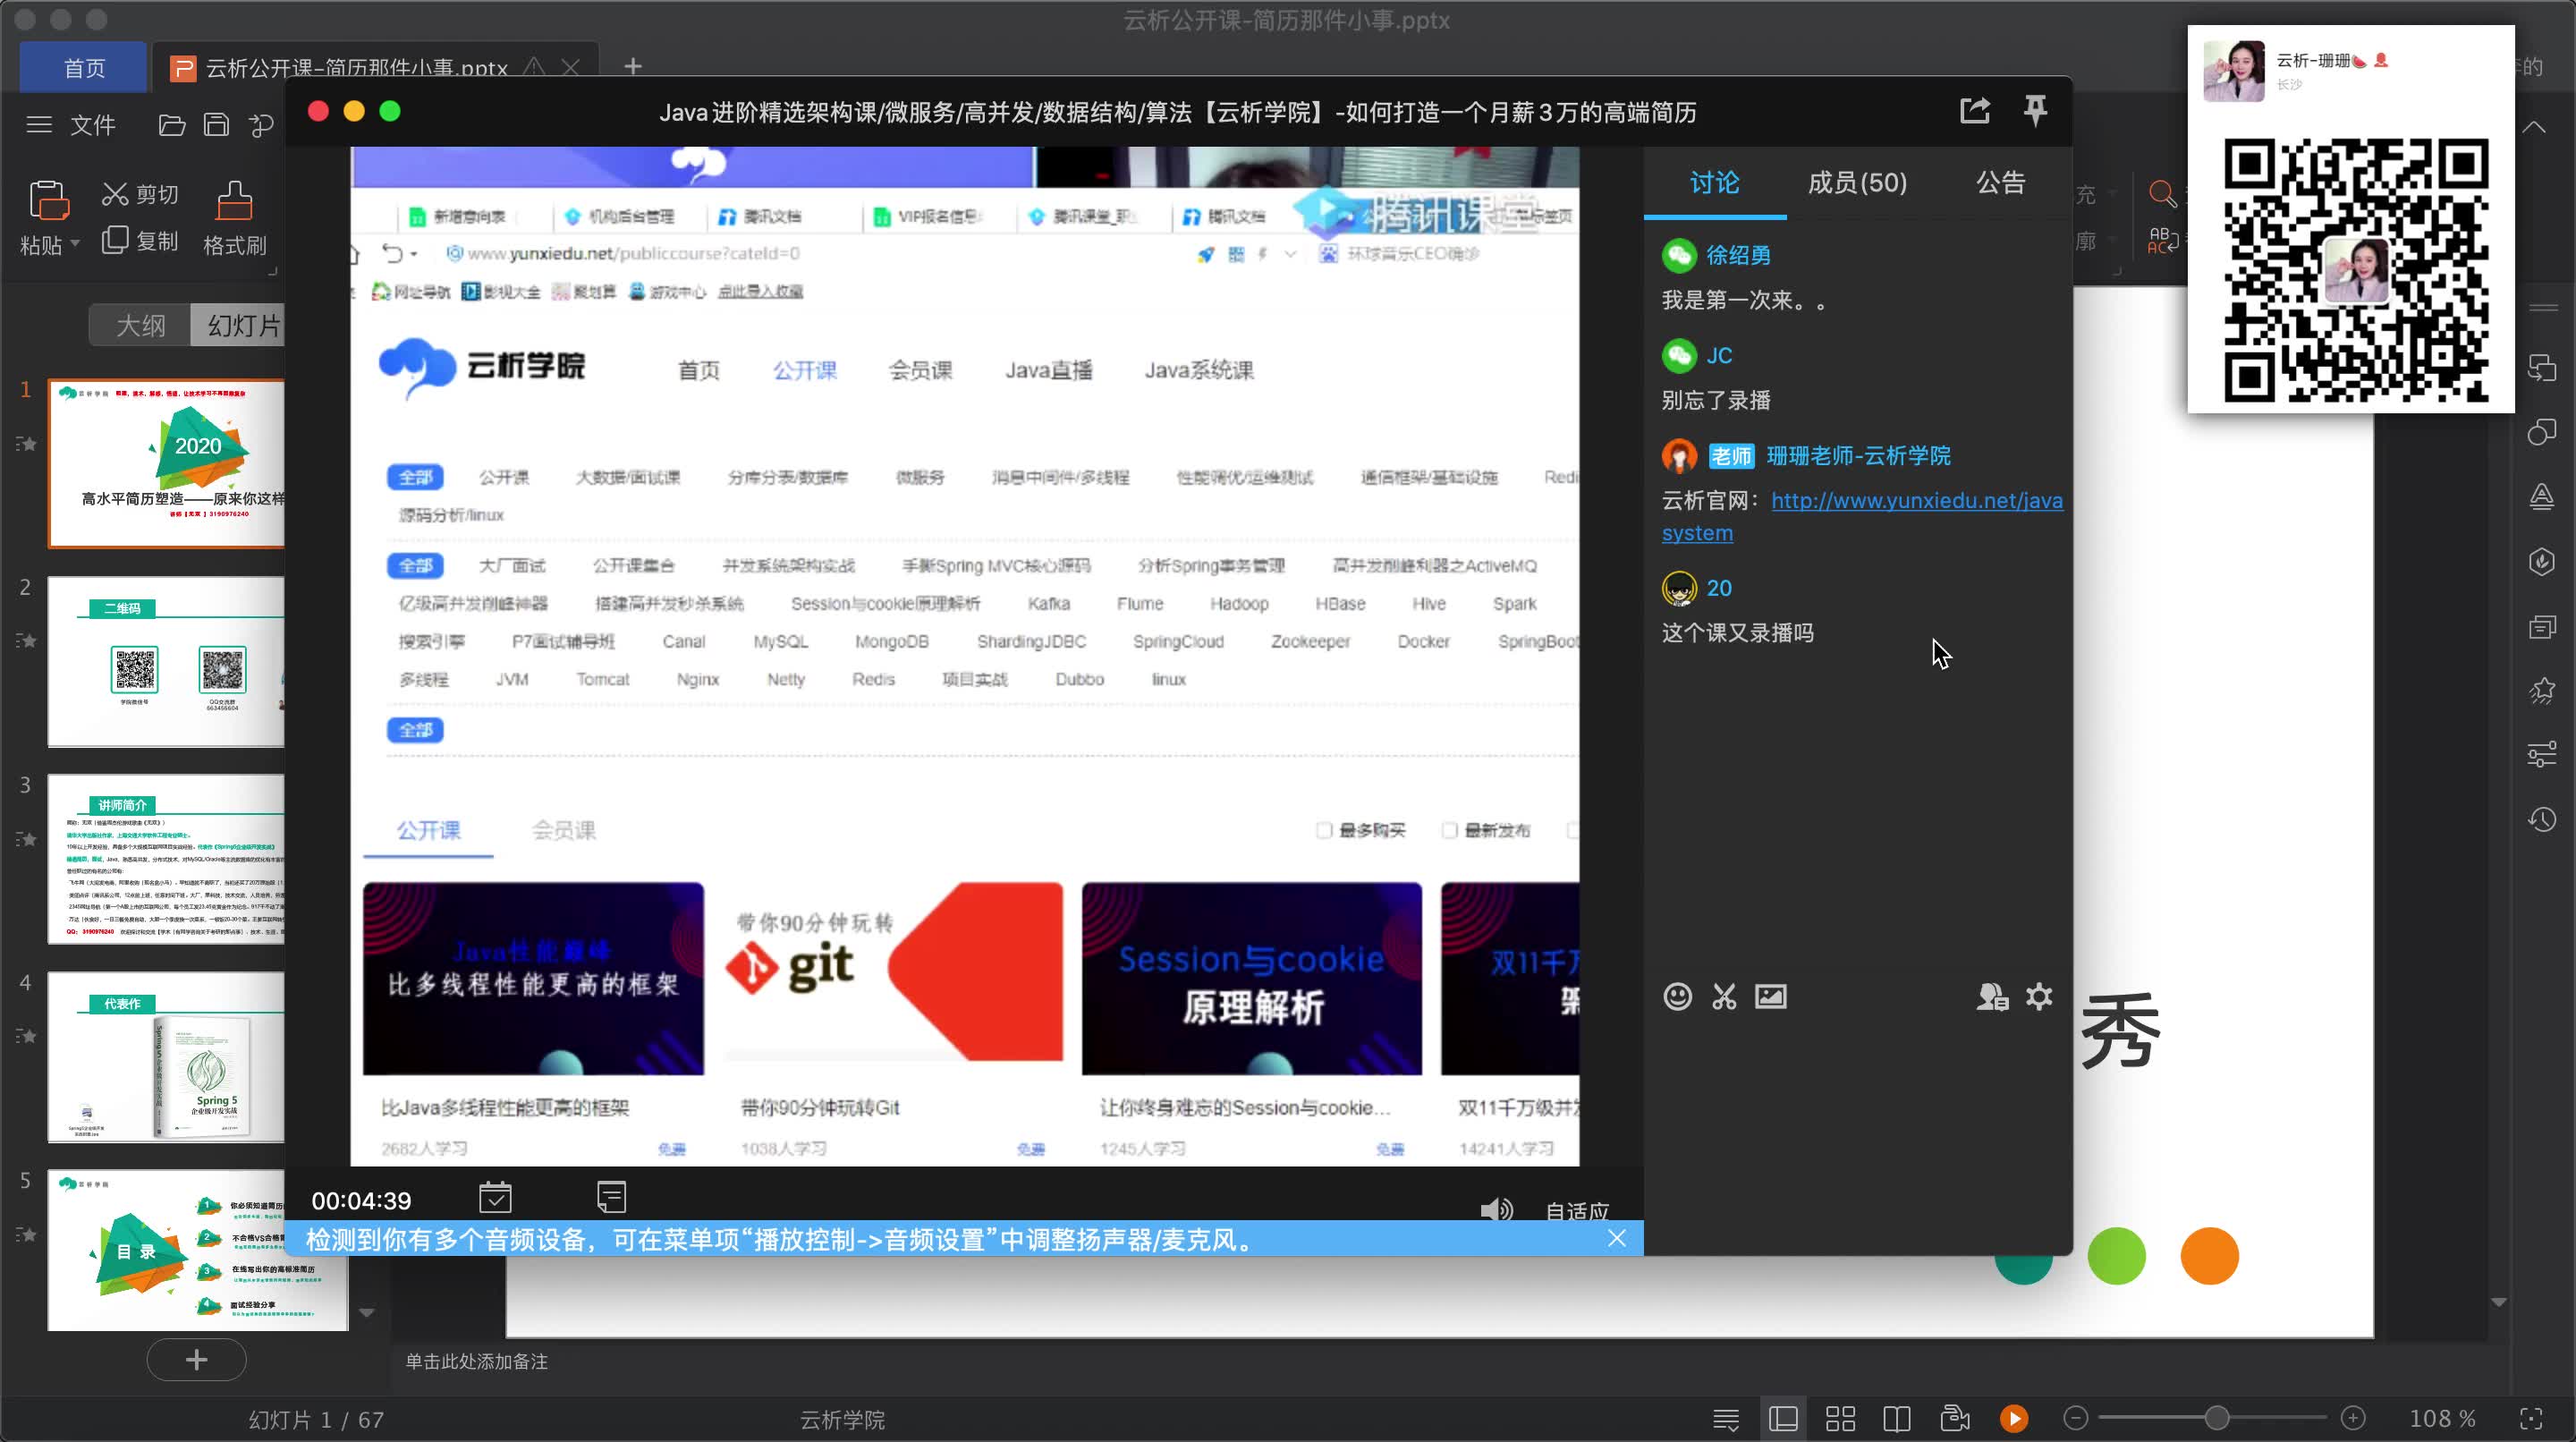Select slide 2 二维码 thumbnail
Viewport: 2576px width, 1442px height.
coord(166,661)
